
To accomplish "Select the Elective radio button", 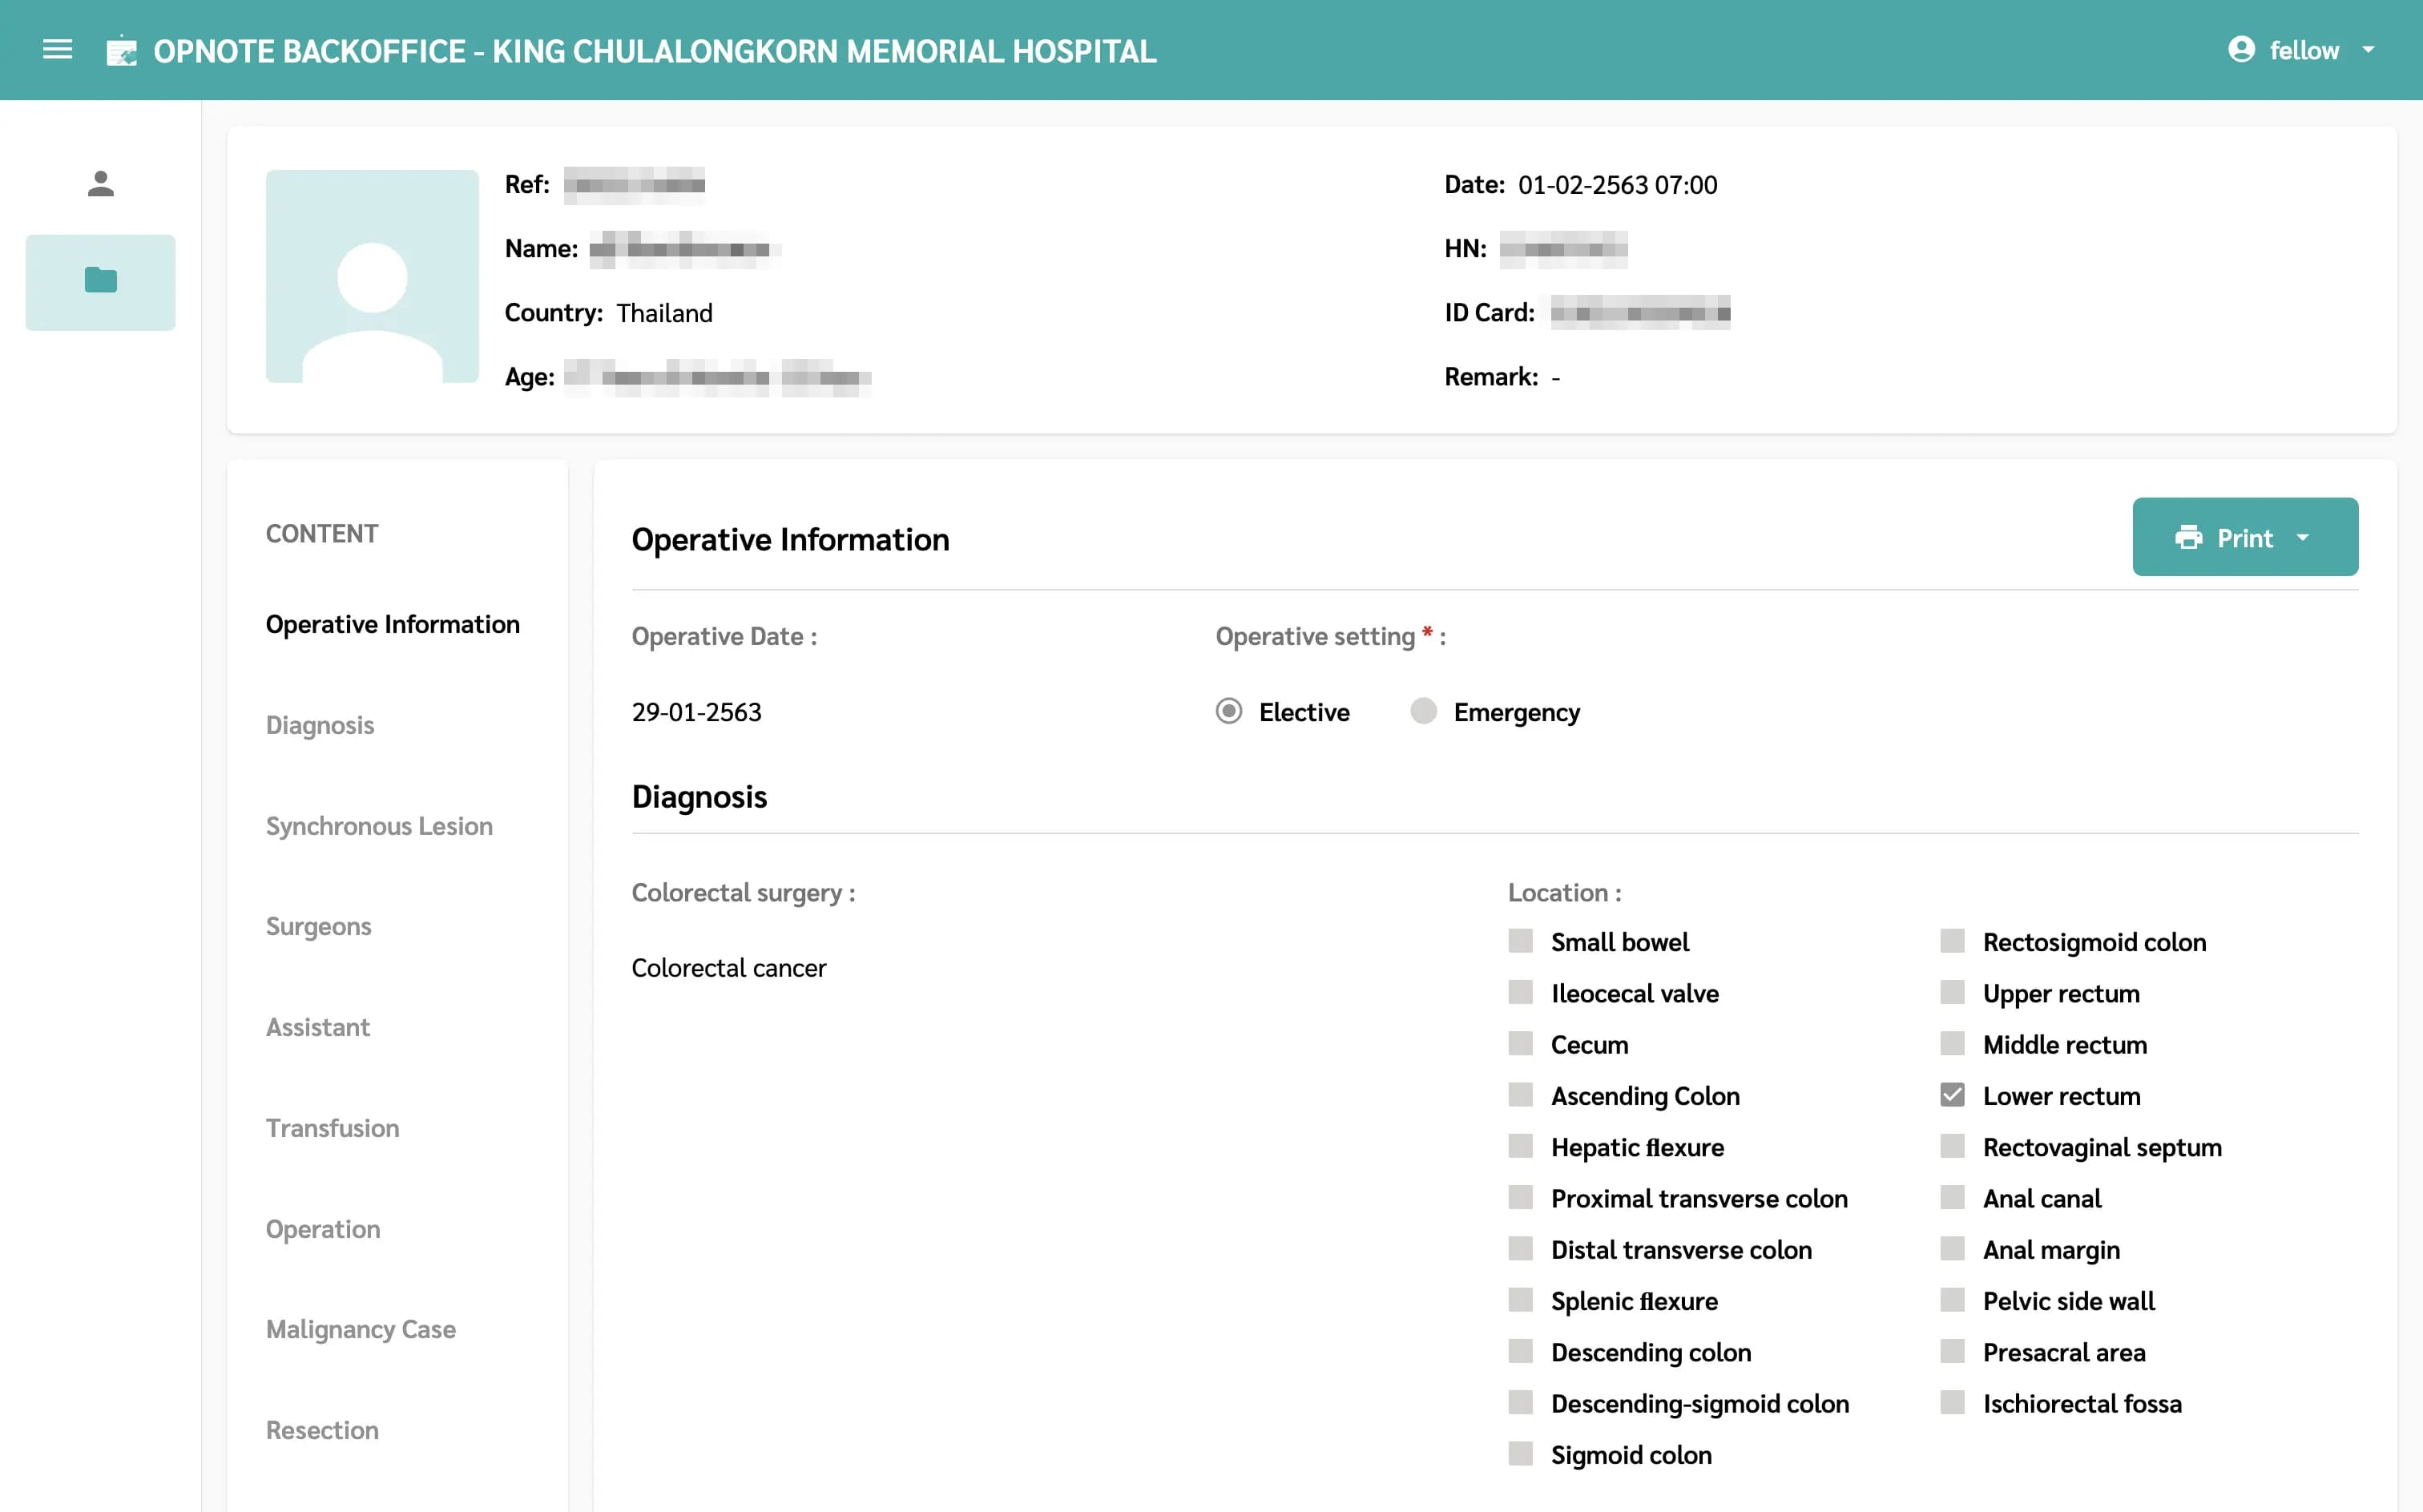I will [x=1228, y=711].
